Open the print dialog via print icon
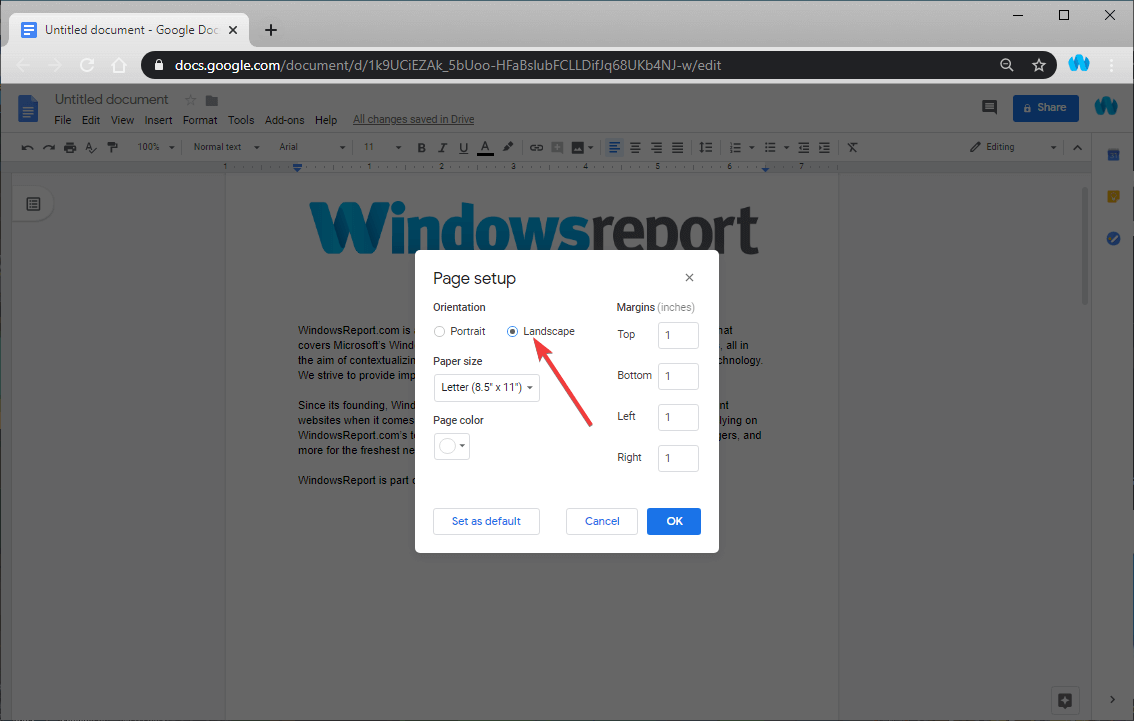This screenshot has height=721, width=1134. coord(70,147)
